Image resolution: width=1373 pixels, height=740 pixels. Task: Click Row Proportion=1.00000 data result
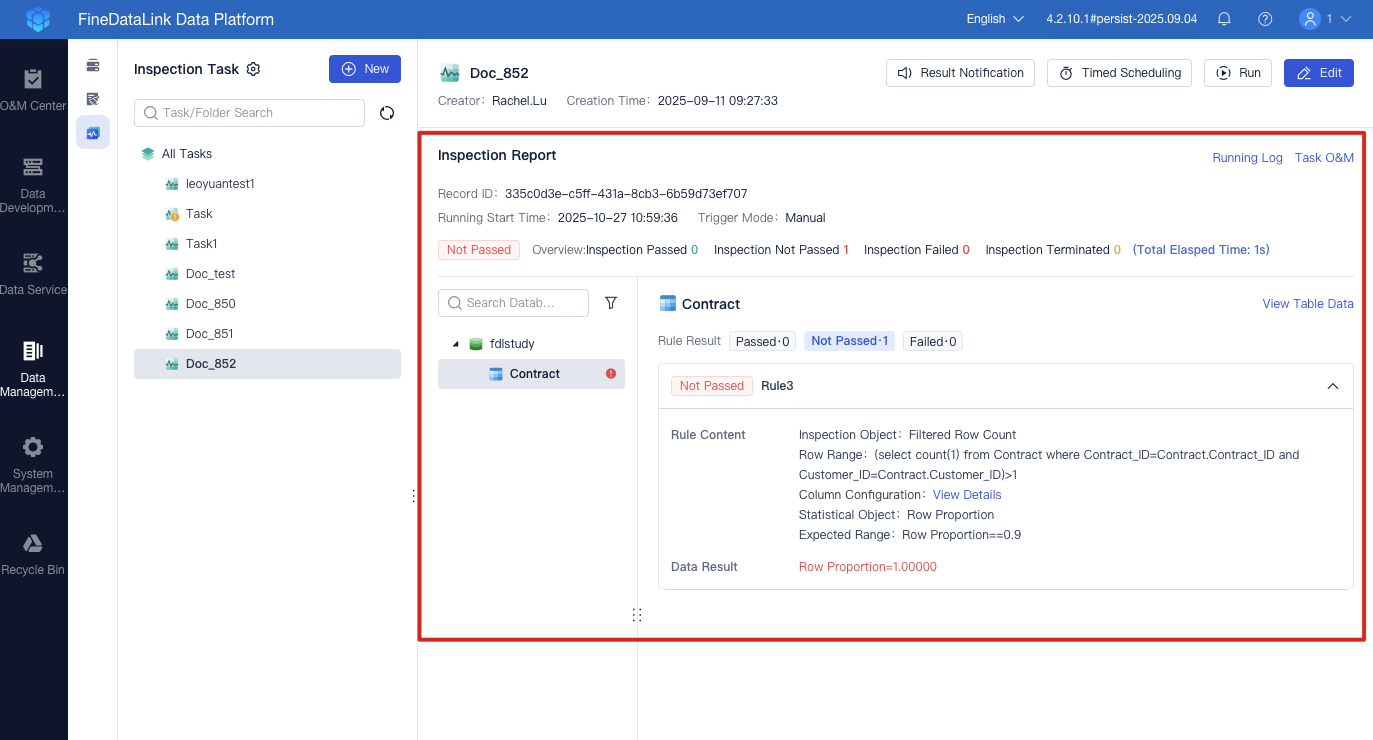tap(868, 567)
